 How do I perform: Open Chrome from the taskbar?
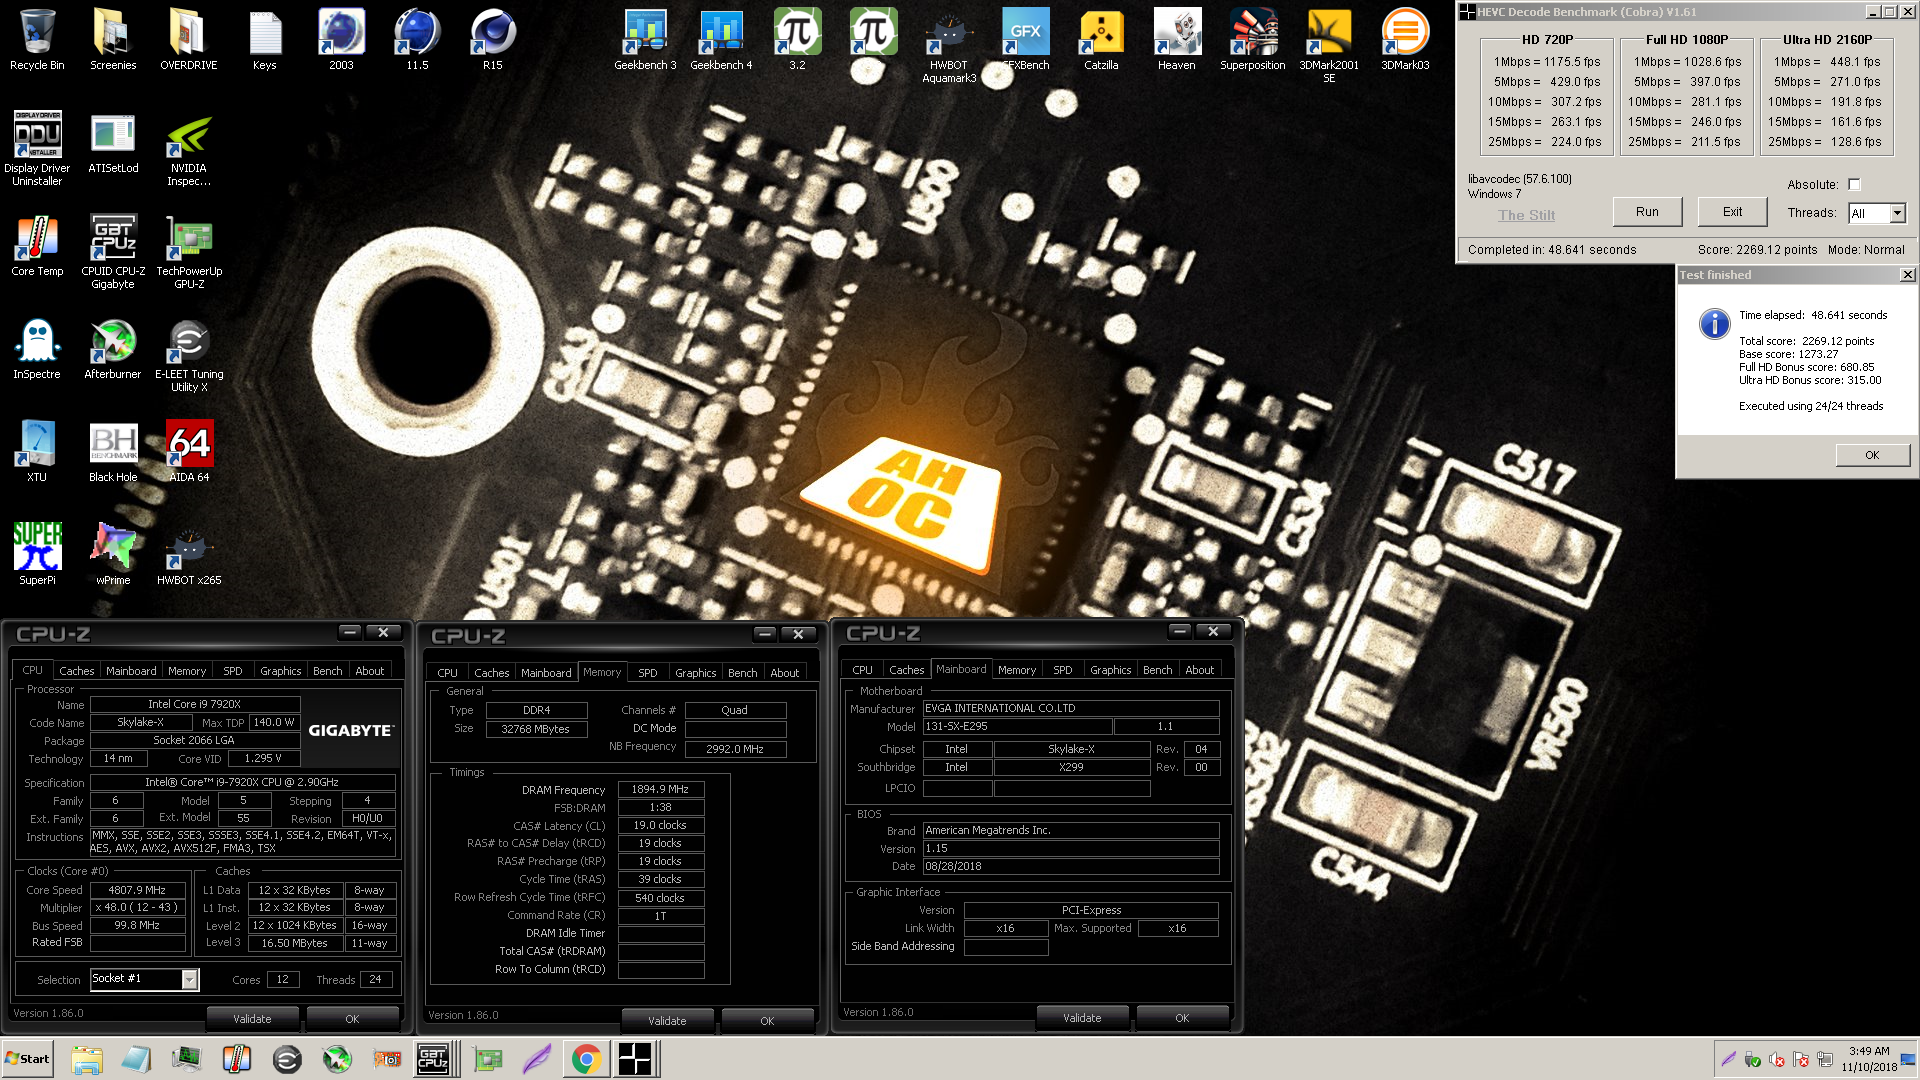pos(586,1059)
